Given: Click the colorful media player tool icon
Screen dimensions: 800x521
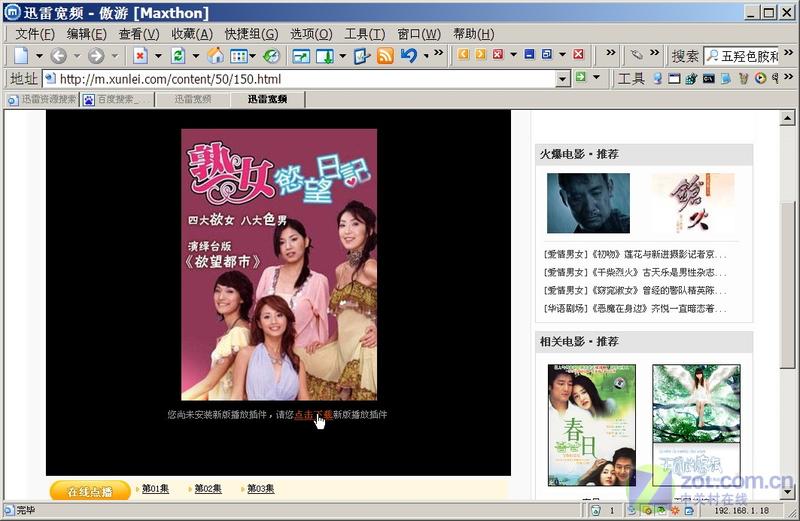Looking at the screenshot, I should [760, 79].
